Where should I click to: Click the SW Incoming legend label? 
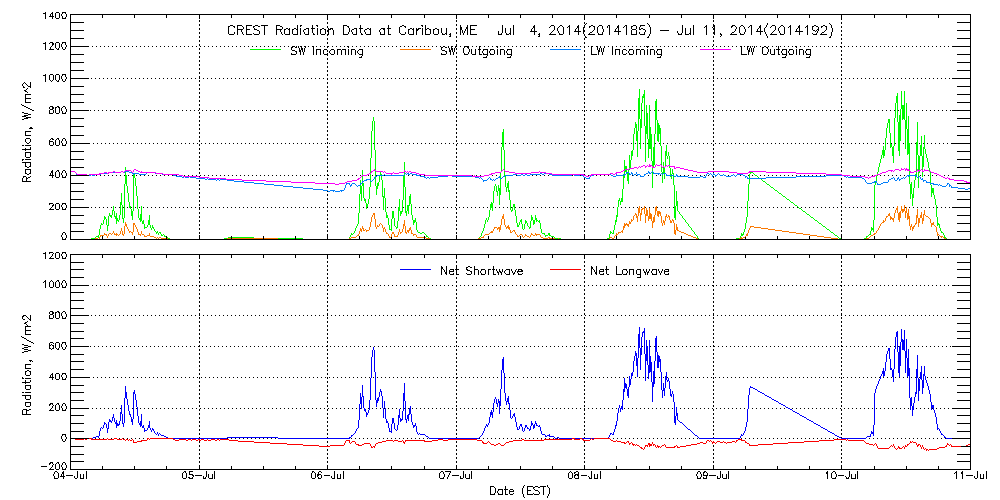324,52
